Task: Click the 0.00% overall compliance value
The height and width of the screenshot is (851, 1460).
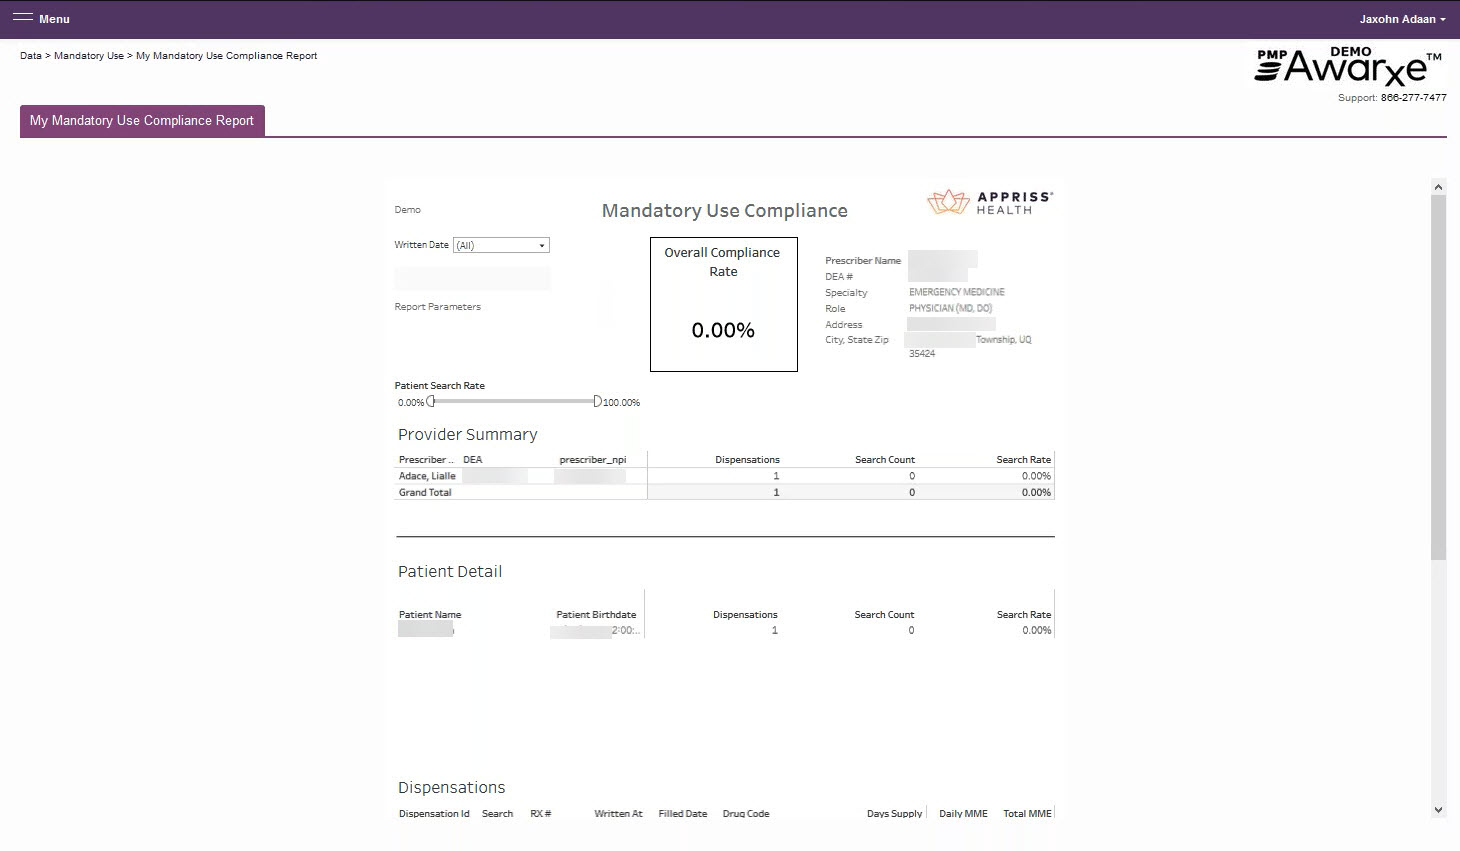Action: [x=723, y=330]
